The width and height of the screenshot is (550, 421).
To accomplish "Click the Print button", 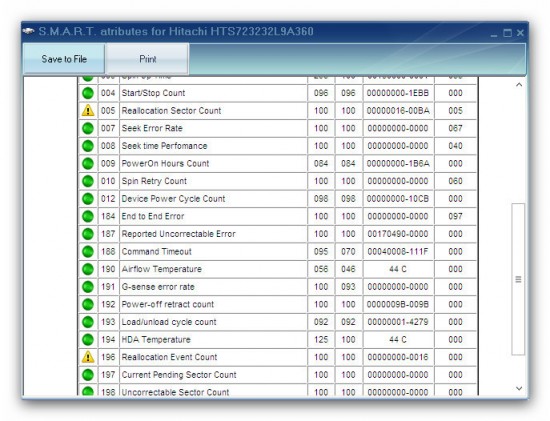I will 148,59.
